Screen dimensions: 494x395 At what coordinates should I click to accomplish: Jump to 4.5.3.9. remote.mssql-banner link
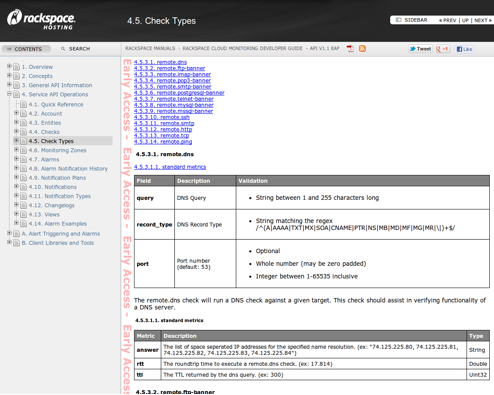point(173,111)
